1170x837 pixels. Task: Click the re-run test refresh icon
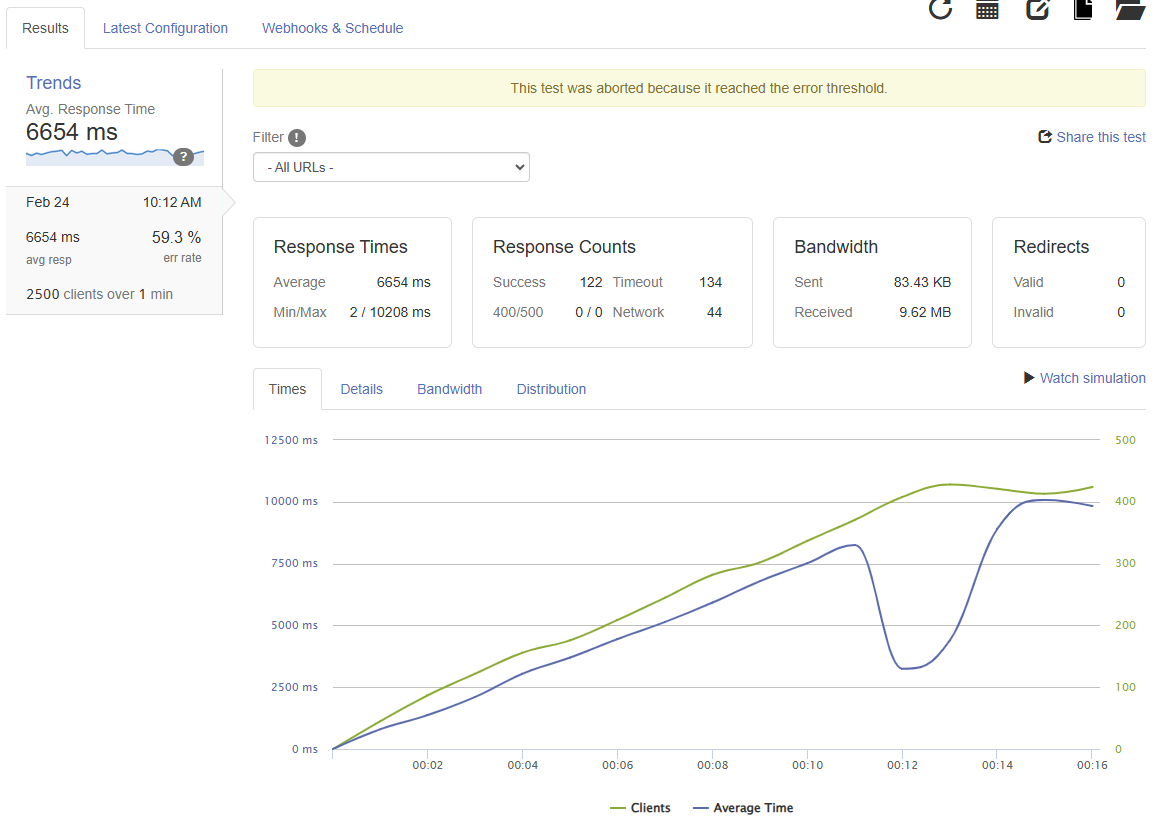[940, 10]
